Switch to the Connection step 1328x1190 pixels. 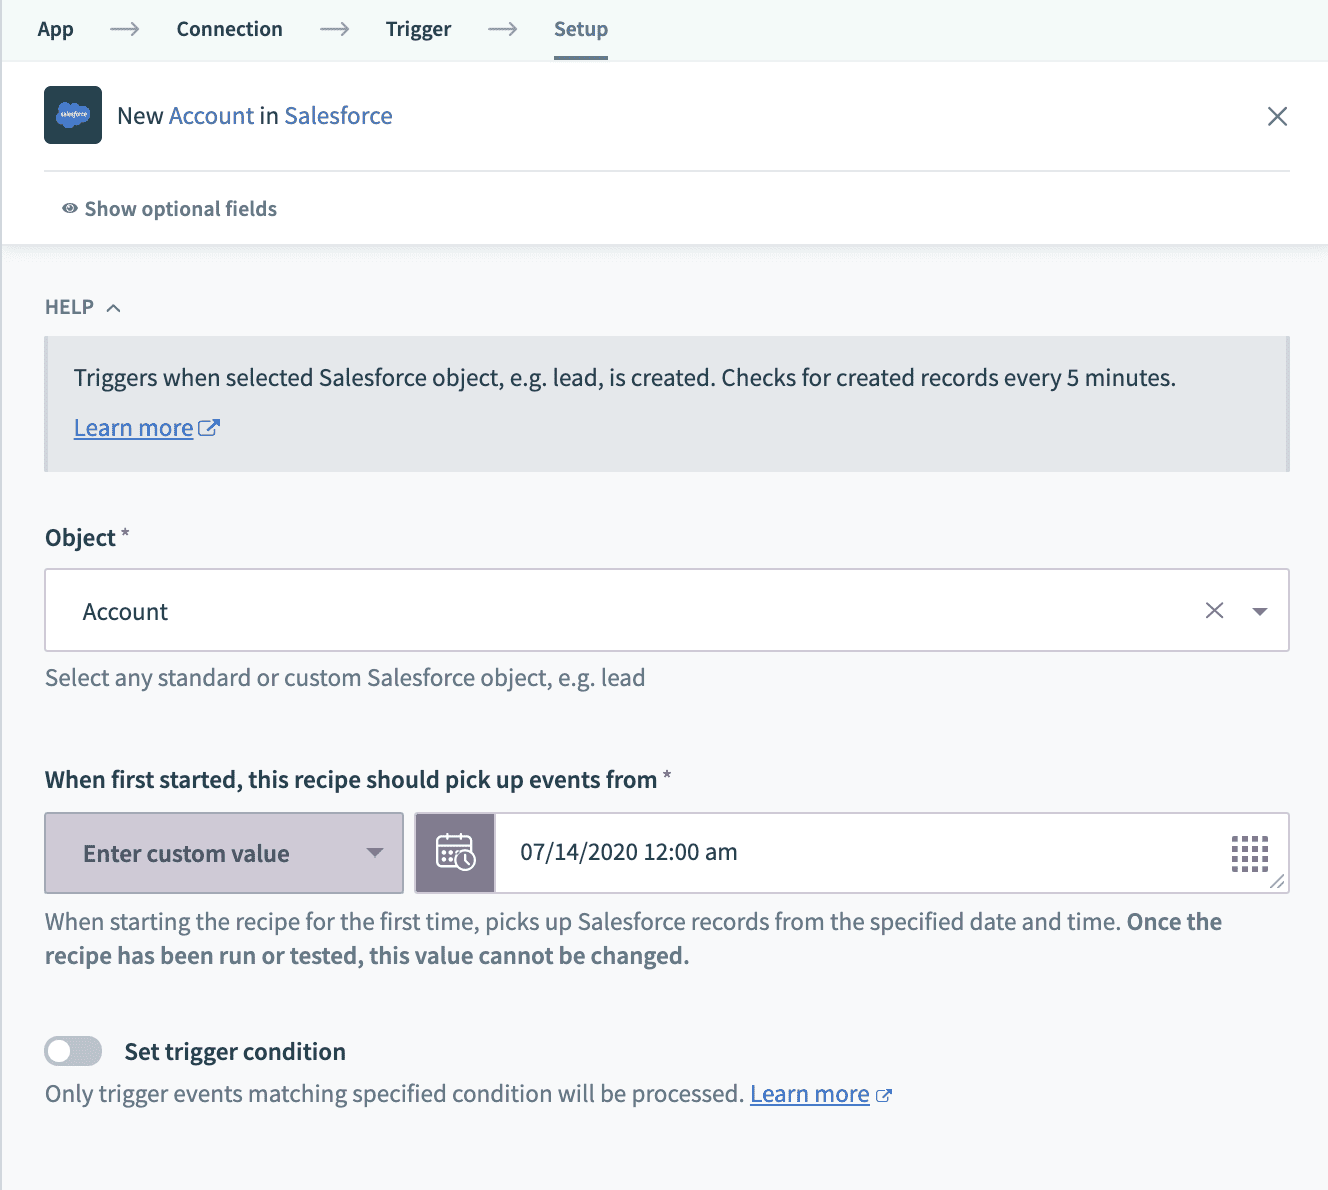click(x=229, y=29)
